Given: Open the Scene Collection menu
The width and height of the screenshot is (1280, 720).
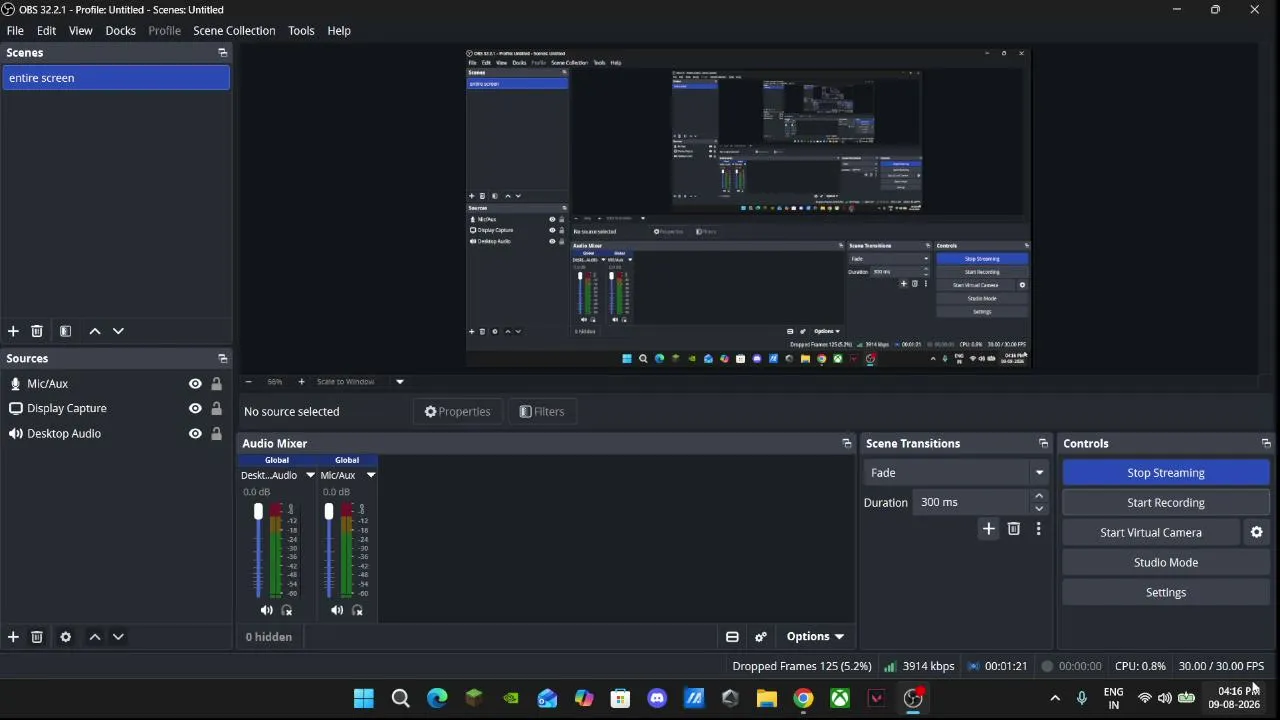Looking at the screenshot, I should coord(234,31).
